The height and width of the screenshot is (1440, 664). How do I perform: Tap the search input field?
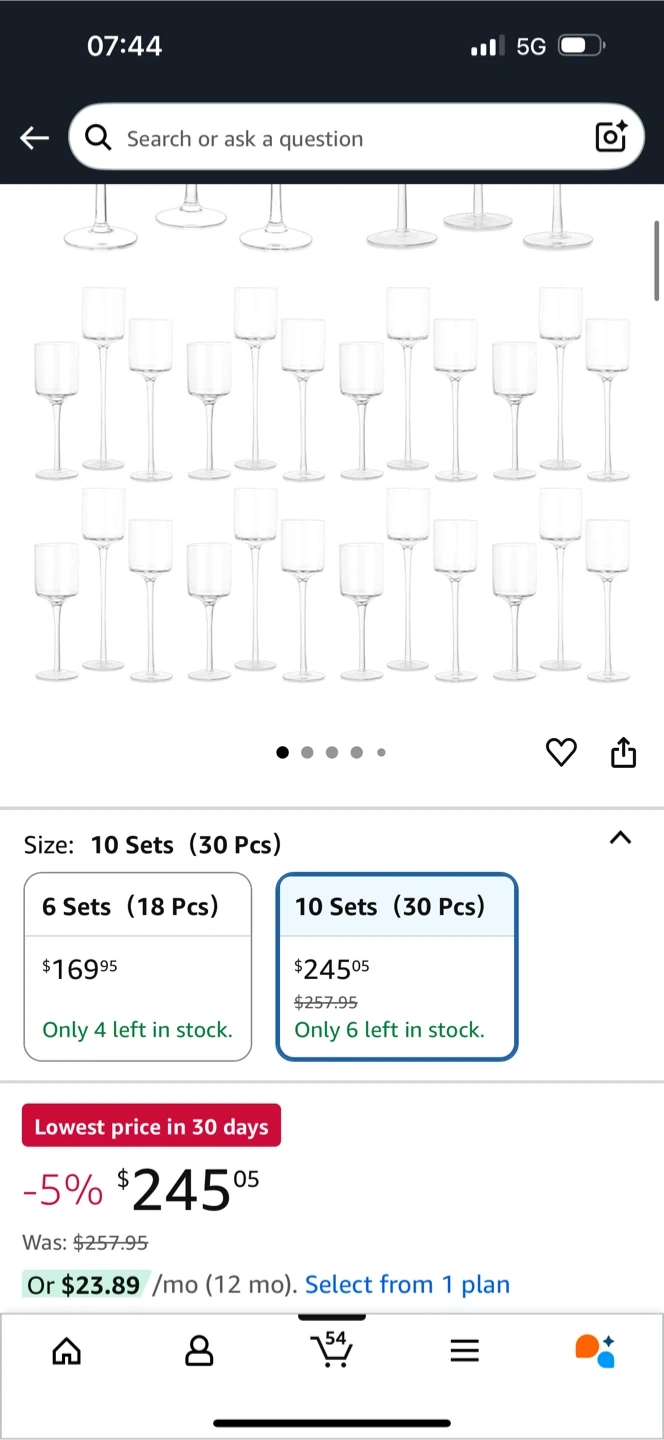[340, 138]
